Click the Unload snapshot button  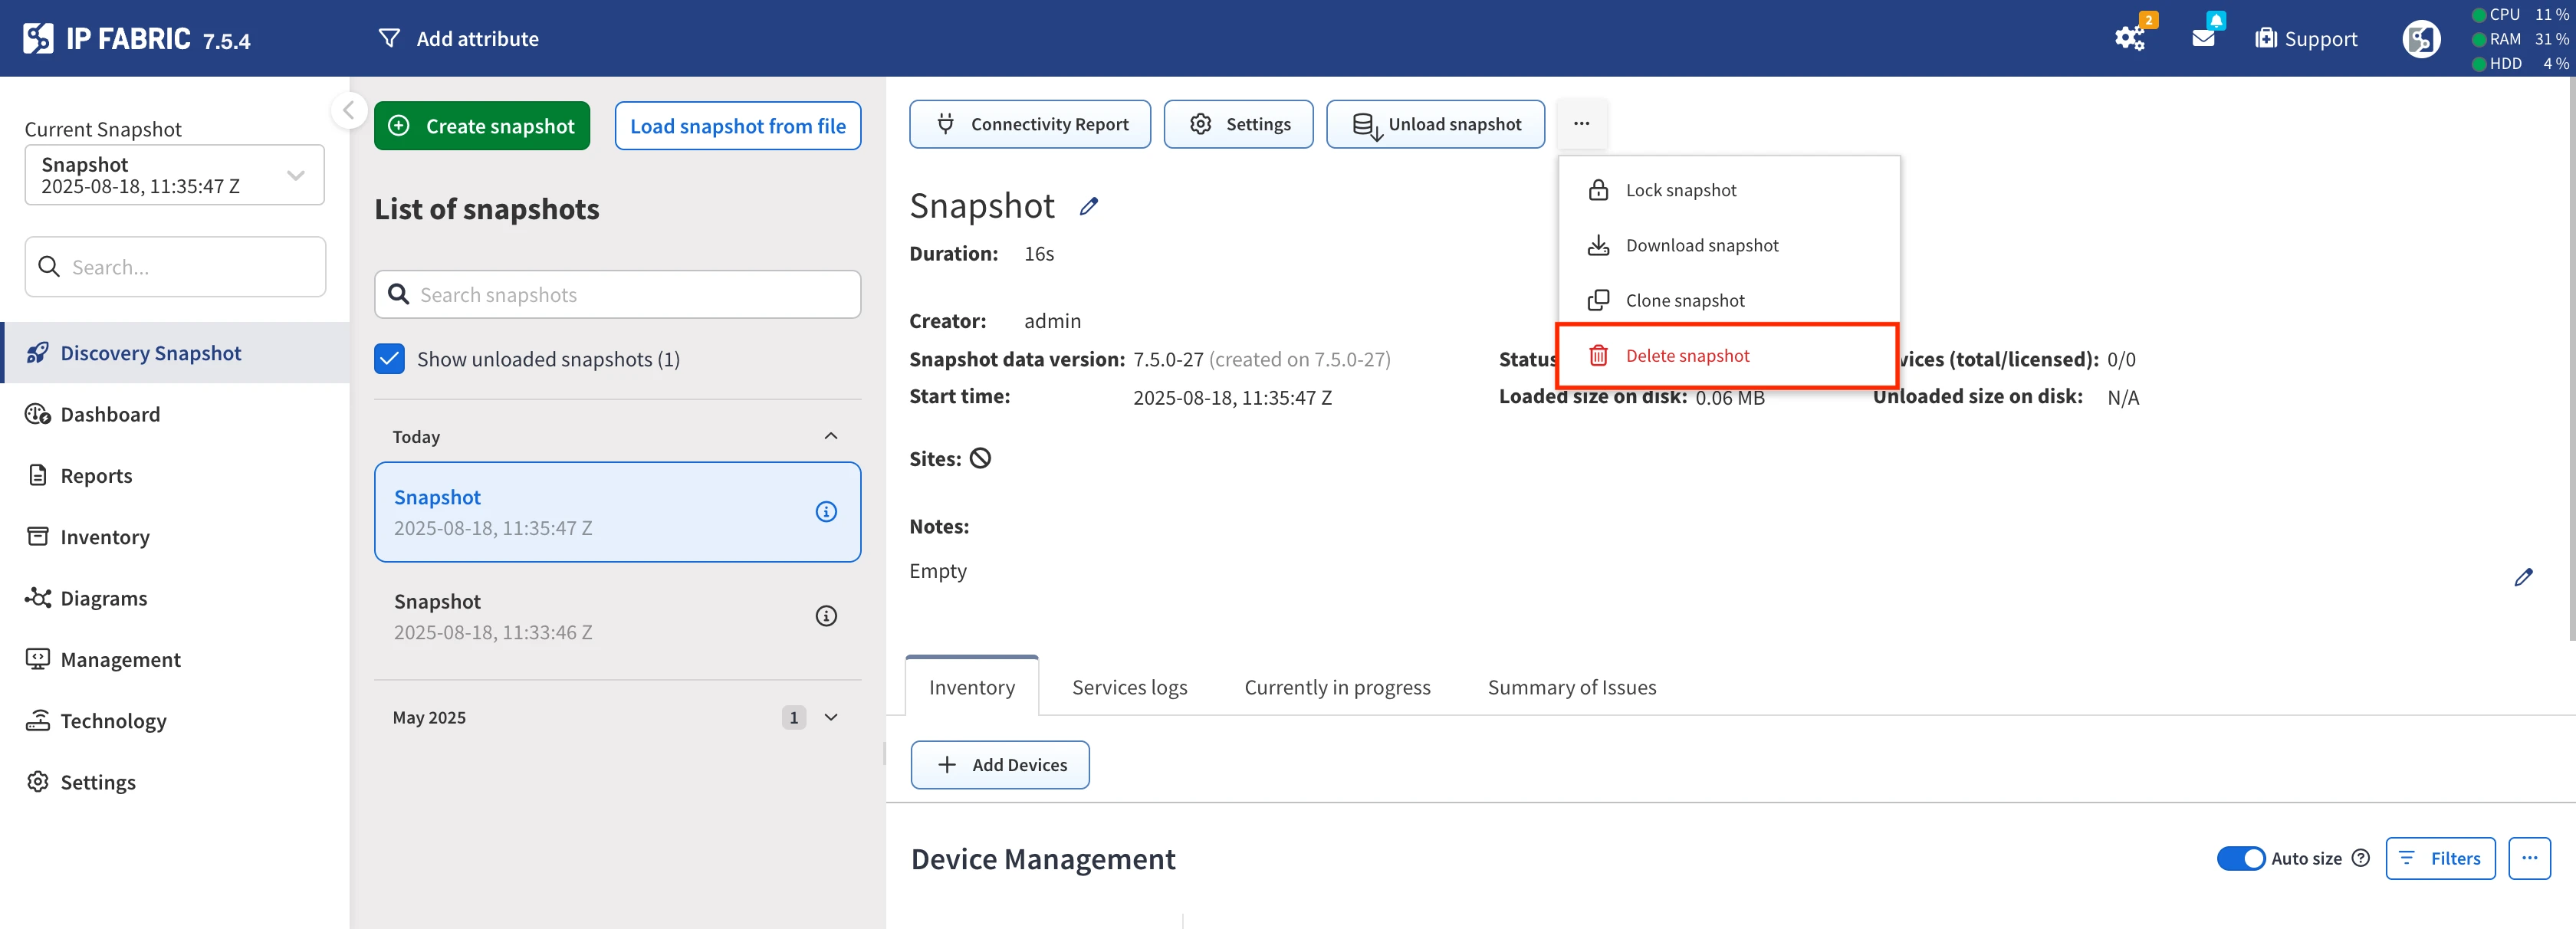click(1435, 124)
